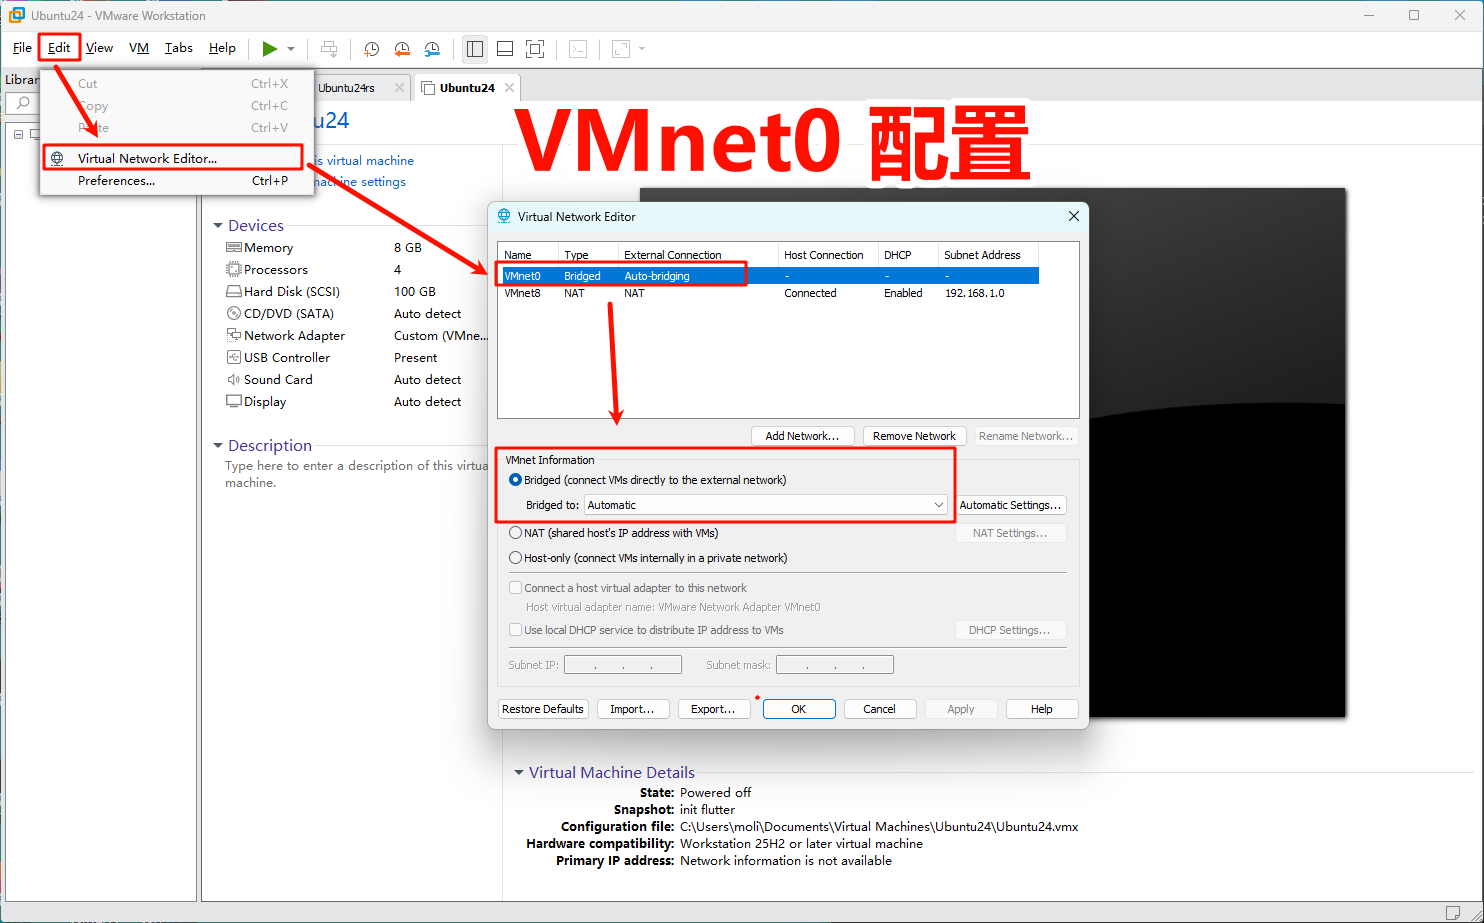The image size is (1484, 923).
Task: Select the Bridged radio button
Action: coord(516,480)
